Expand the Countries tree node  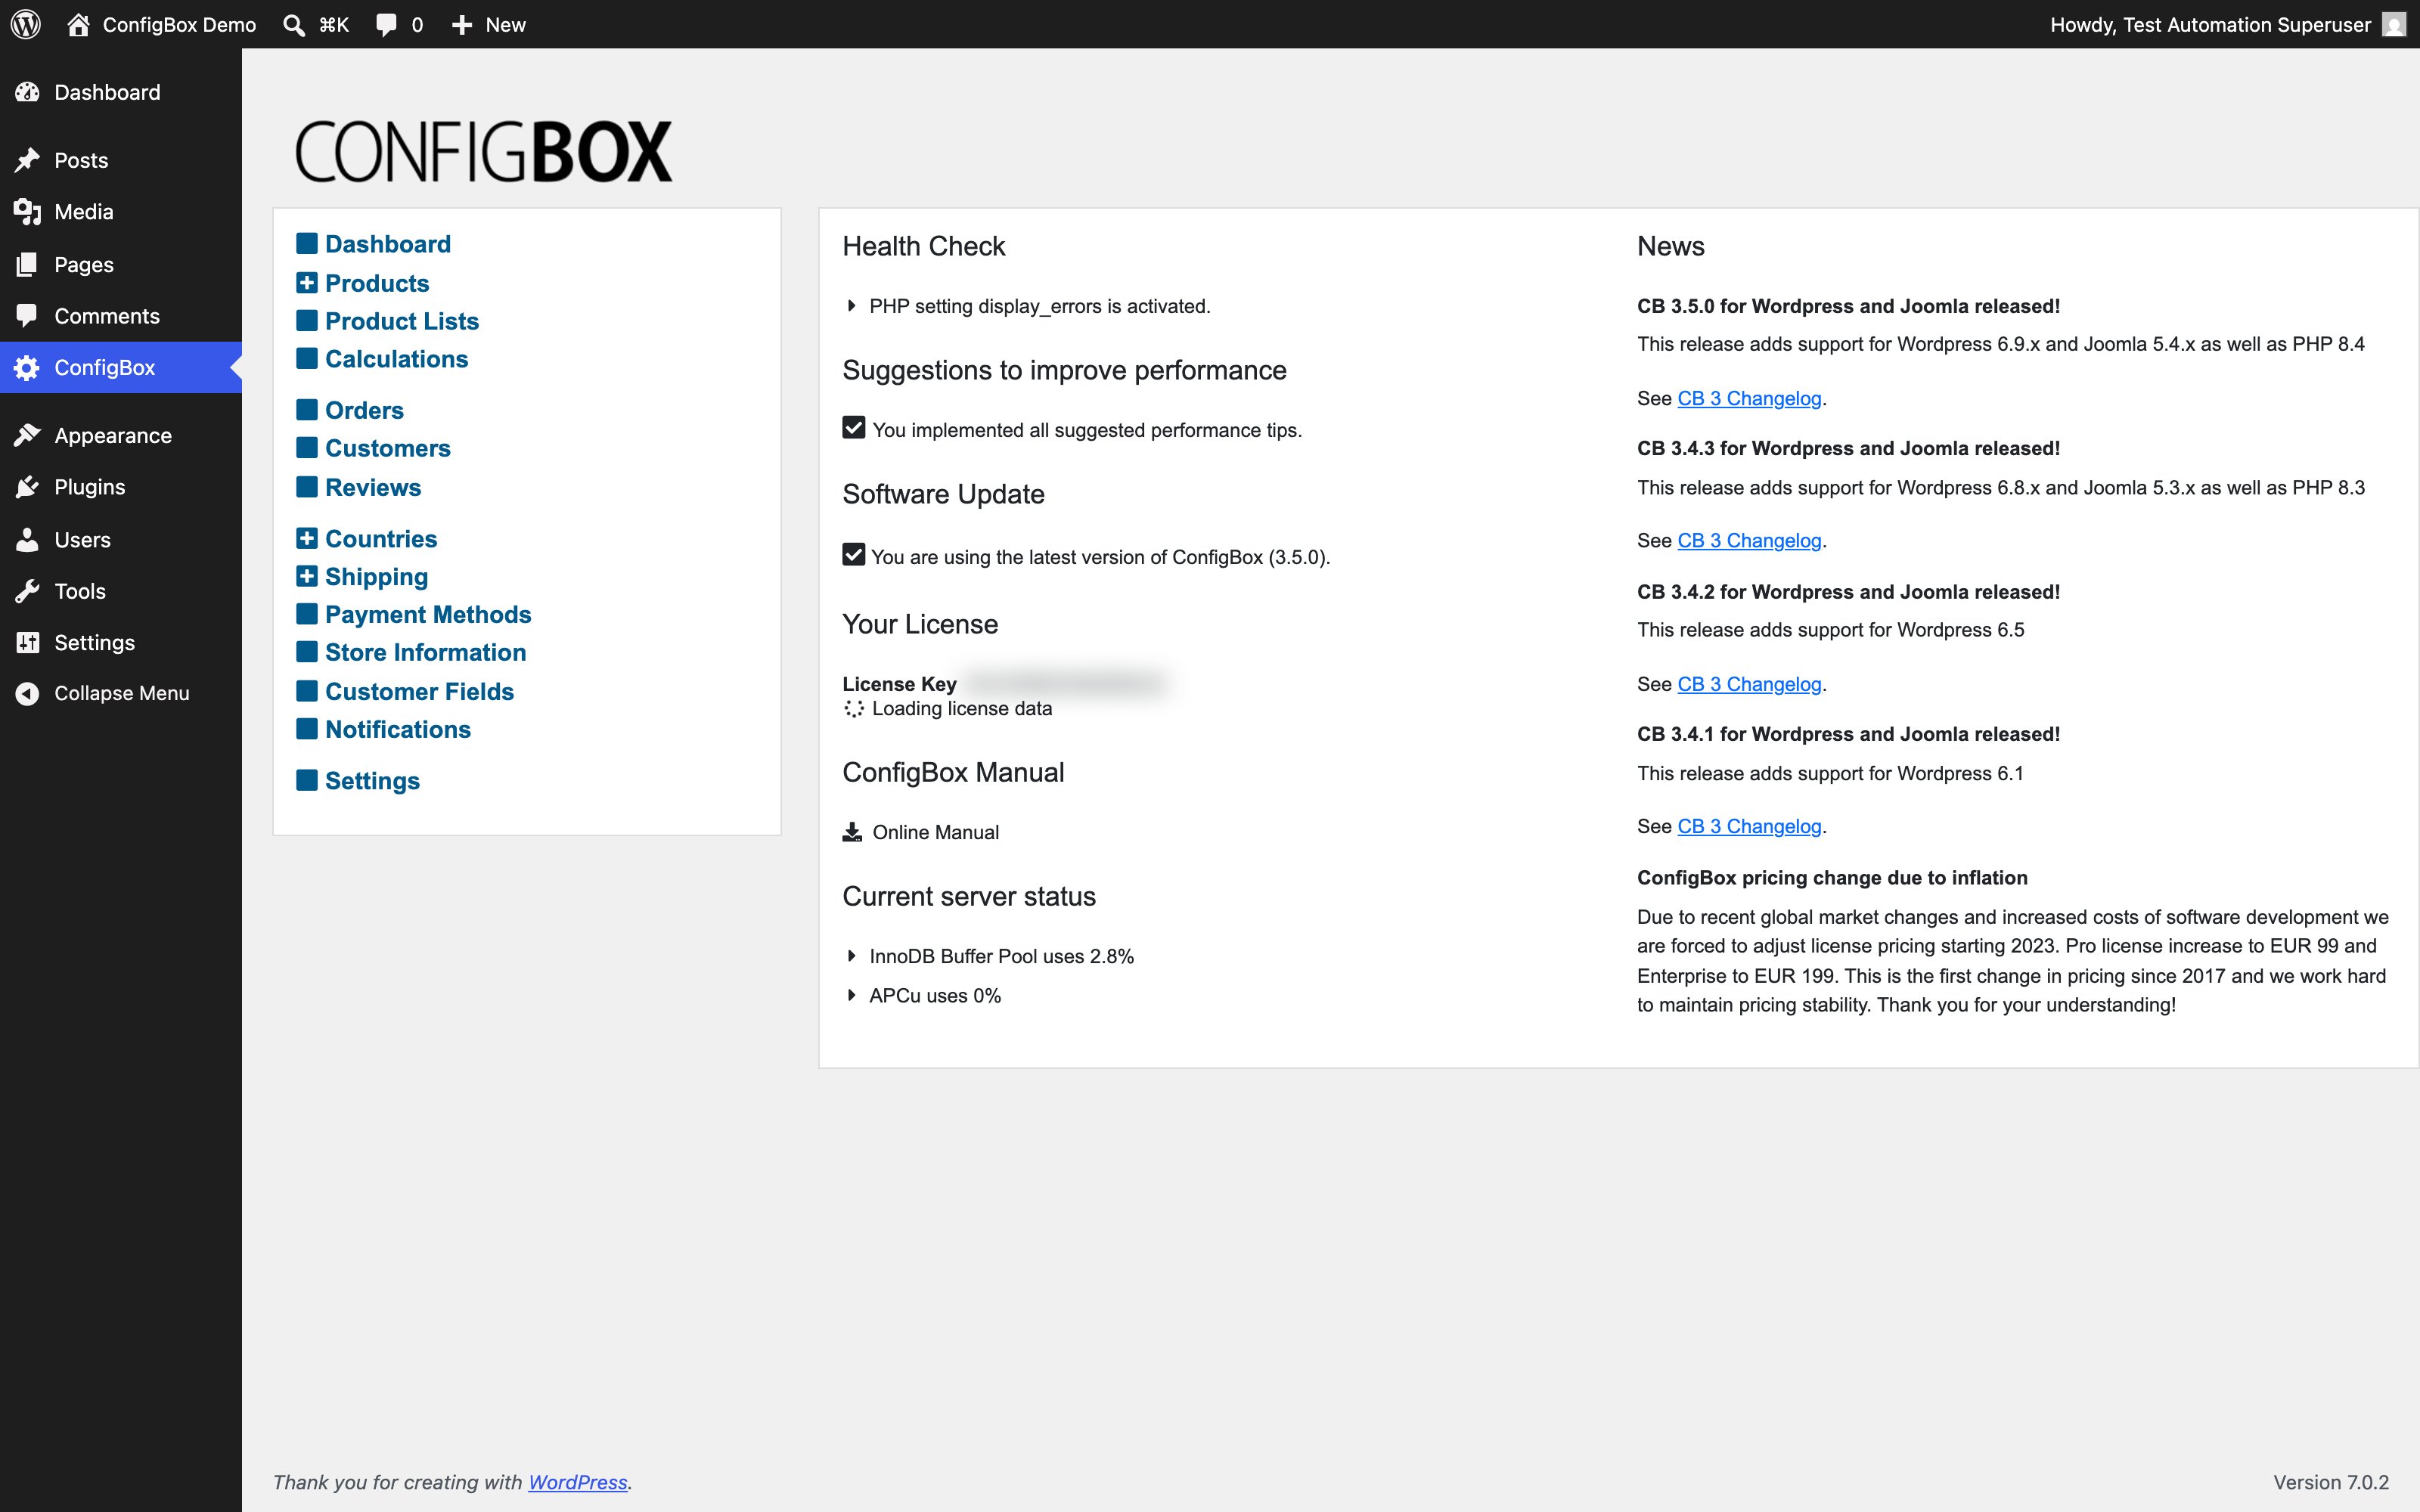(307, 538)
